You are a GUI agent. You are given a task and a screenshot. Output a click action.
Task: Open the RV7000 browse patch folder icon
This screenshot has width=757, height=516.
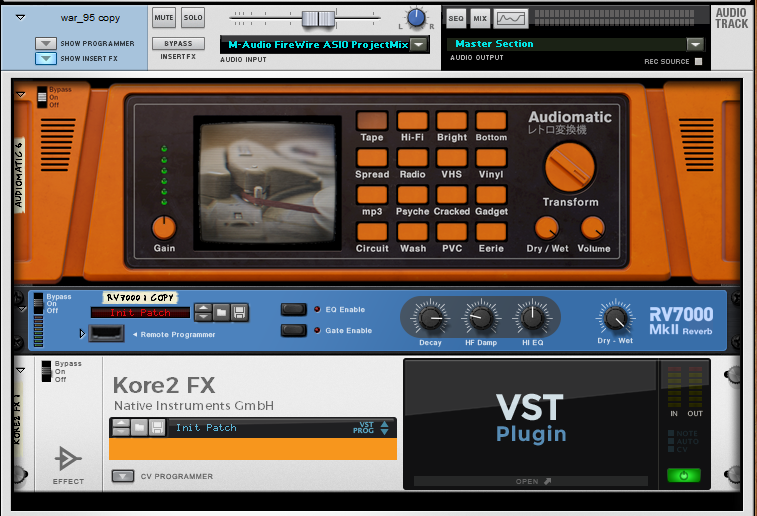pos(221,312)
